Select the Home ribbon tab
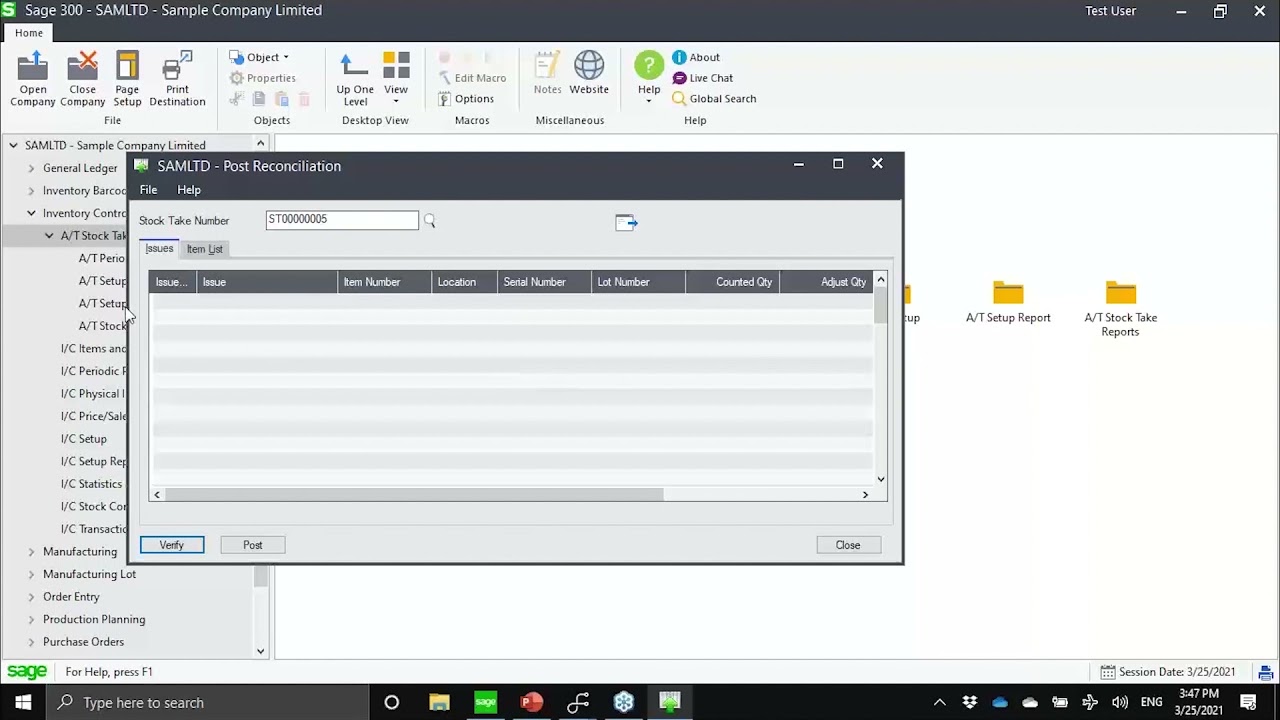The width and height of the screenshot is (1280, 720). pyautogui.click(x=29, y=33)
